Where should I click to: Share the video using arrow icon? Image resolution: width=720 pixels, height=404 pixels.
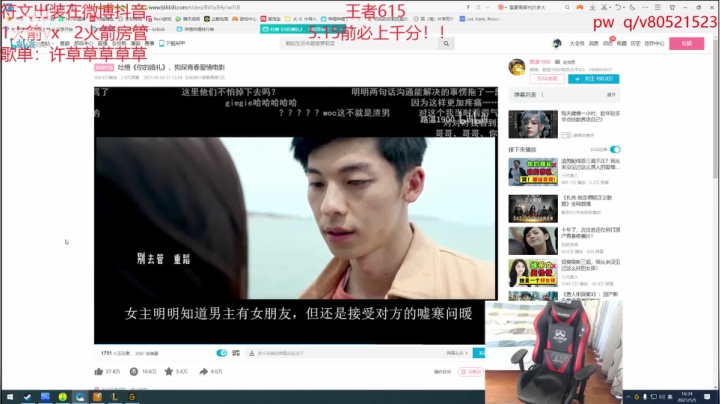[203, 371]
